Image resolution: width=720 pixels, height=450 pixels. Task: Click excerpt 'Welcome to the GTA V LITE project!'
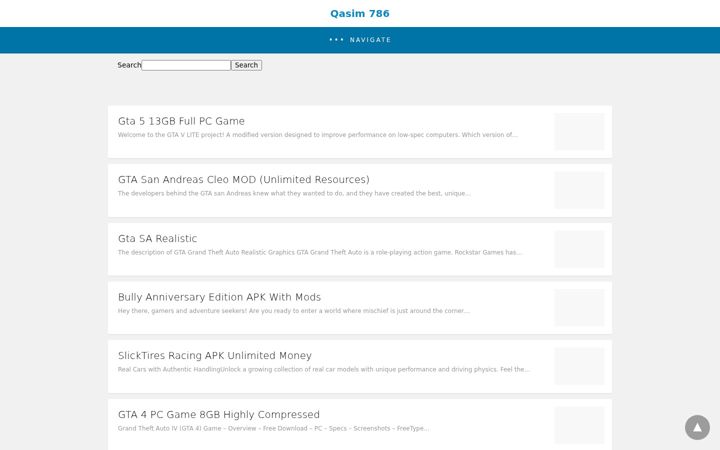pyautogui.click(x=318, y=135)
